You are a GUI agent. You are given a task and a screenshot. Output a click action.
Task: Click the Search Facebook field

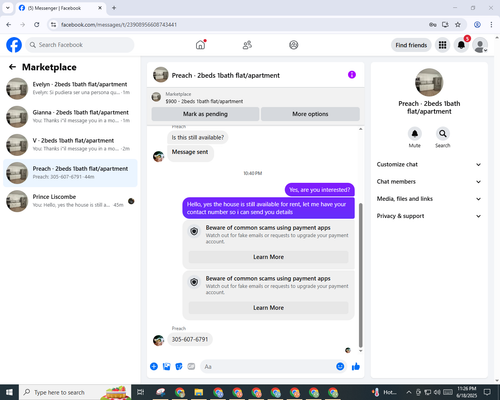click(x=80, y=45)
